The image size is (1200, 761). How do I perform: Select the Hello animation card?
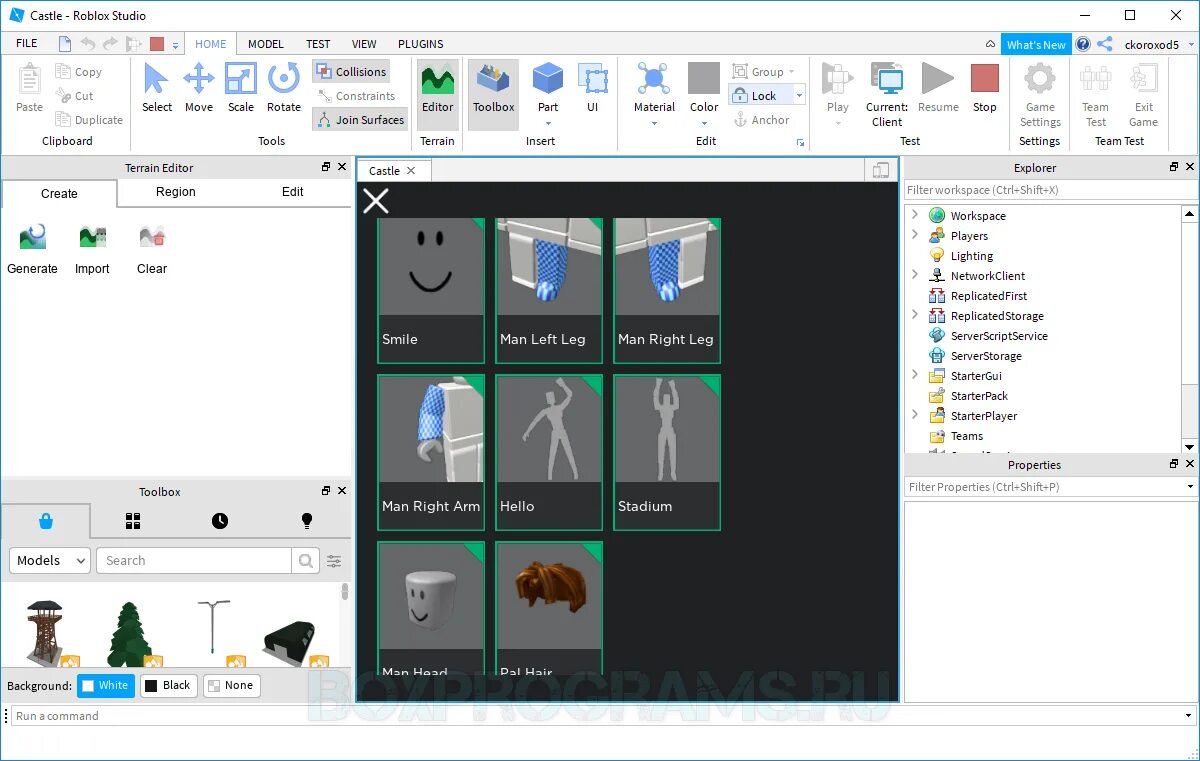tap(549, 453)
